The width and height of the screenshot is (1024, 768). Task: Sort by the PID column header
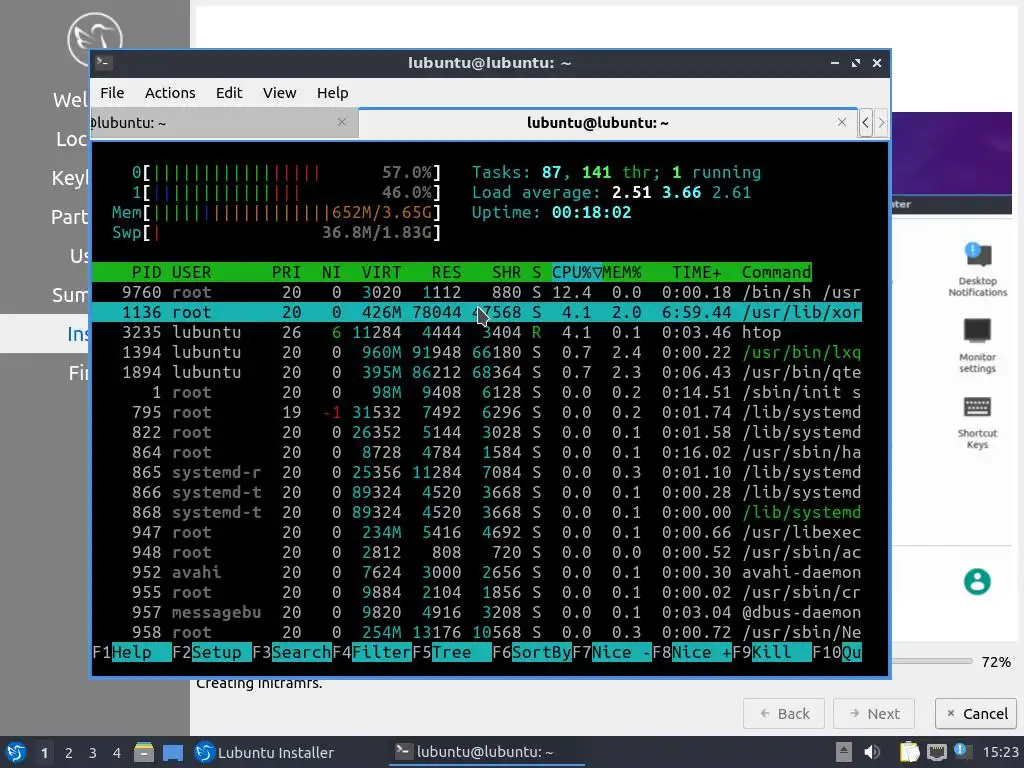point(146,272)
